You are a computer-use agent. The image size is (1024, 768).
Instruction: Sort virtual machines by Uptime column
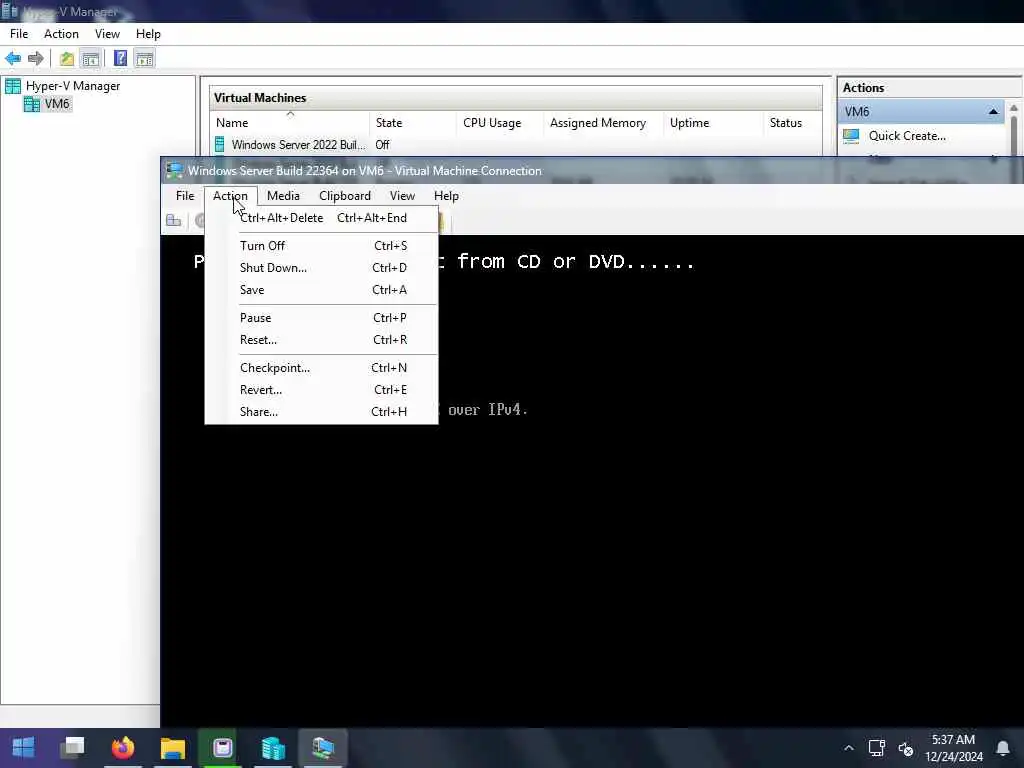[x=713, y=123]
